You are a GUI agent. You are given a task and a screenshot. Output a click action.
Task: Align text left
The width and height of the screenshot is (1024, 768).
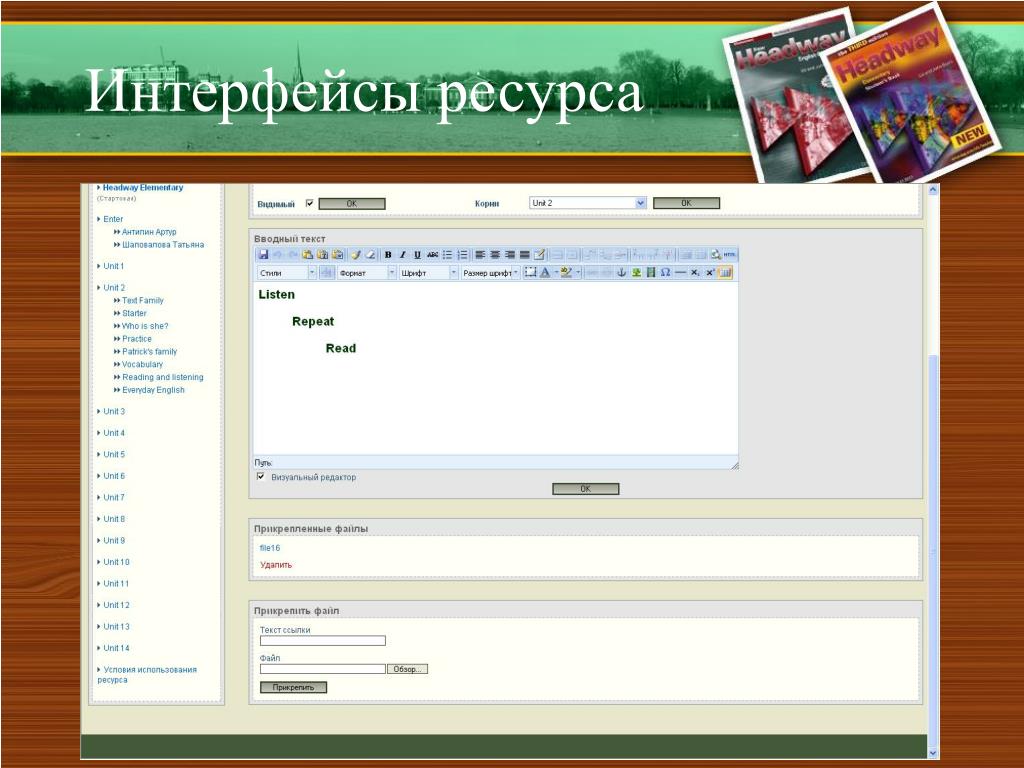tap(481, 255)
